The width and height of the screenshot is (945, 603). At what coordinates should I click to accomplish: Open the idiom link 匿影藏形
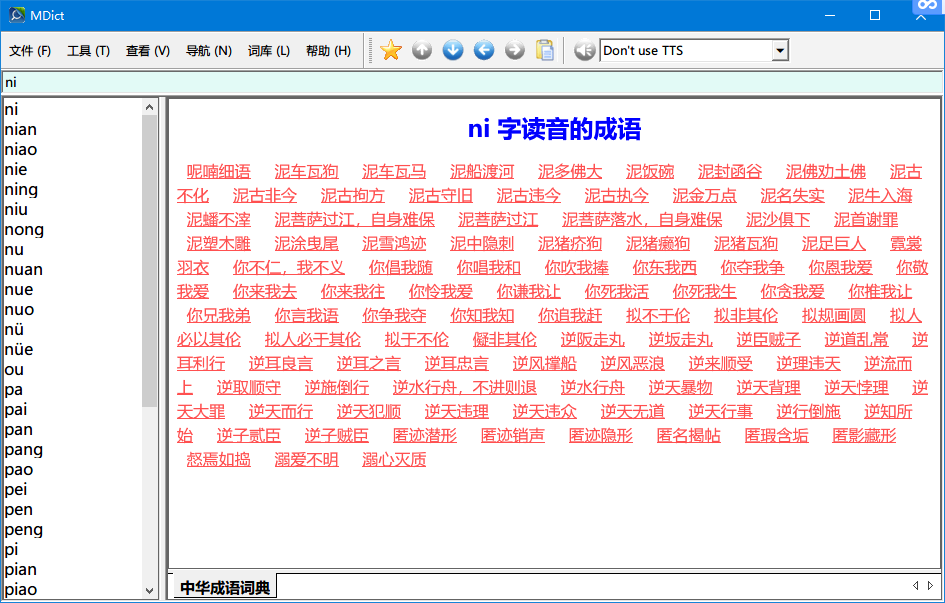(x=864, y=436)
